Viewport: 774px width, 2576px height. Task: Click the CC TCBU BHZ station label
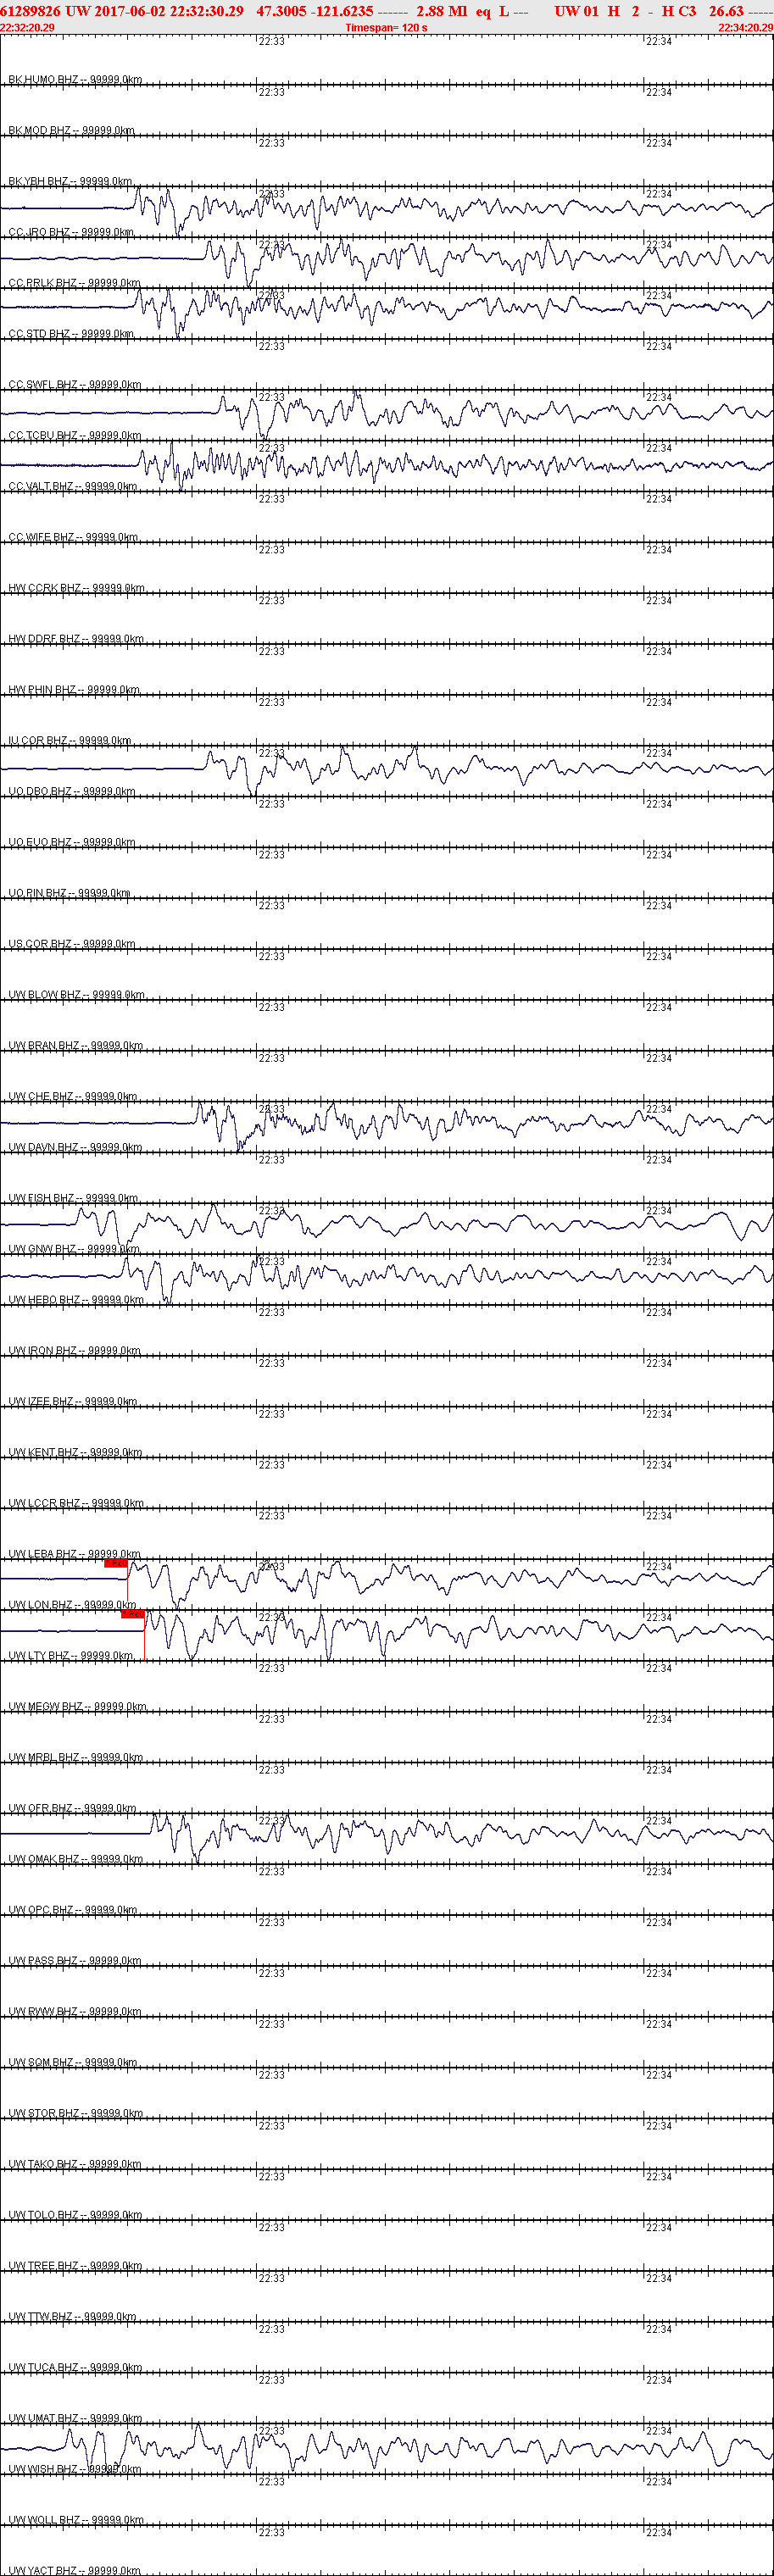coord(75,435)
